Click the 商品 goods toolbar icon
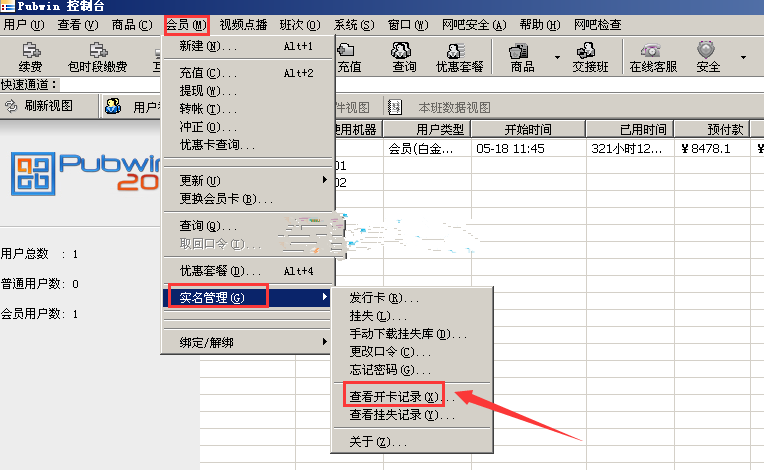 click(522, 56)
